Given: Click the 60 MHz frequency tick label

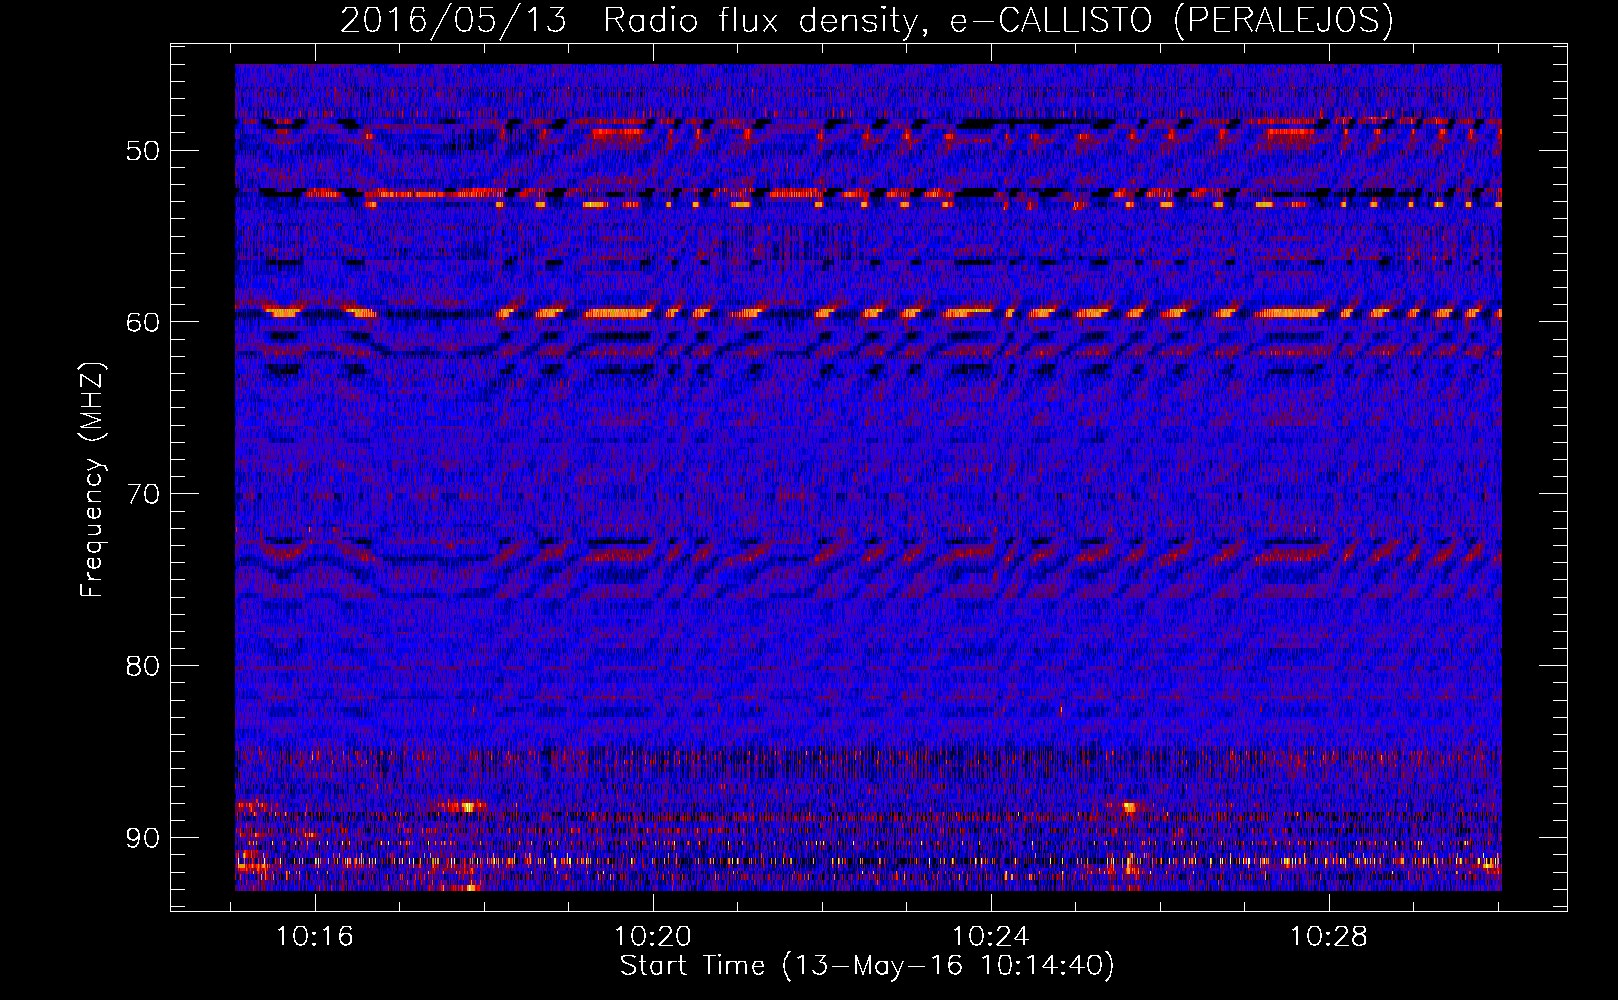Looking at the screenshot, I should (142, 322).
